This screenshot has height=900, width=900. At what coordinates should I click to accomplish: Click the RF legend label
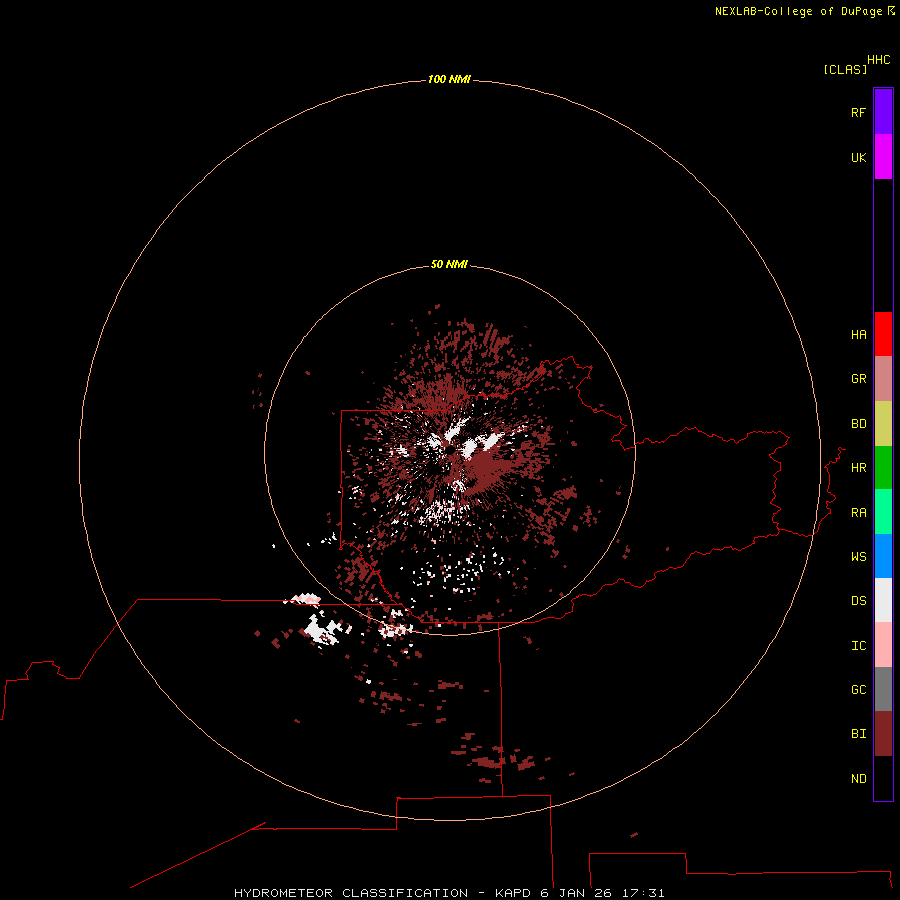(x=859, y=112)
